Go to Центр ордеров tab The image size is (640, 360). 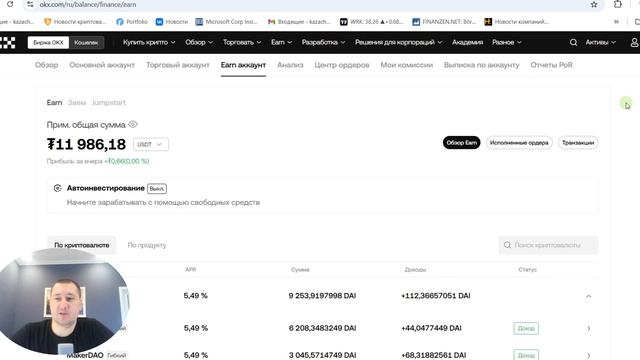coord(342,65)
